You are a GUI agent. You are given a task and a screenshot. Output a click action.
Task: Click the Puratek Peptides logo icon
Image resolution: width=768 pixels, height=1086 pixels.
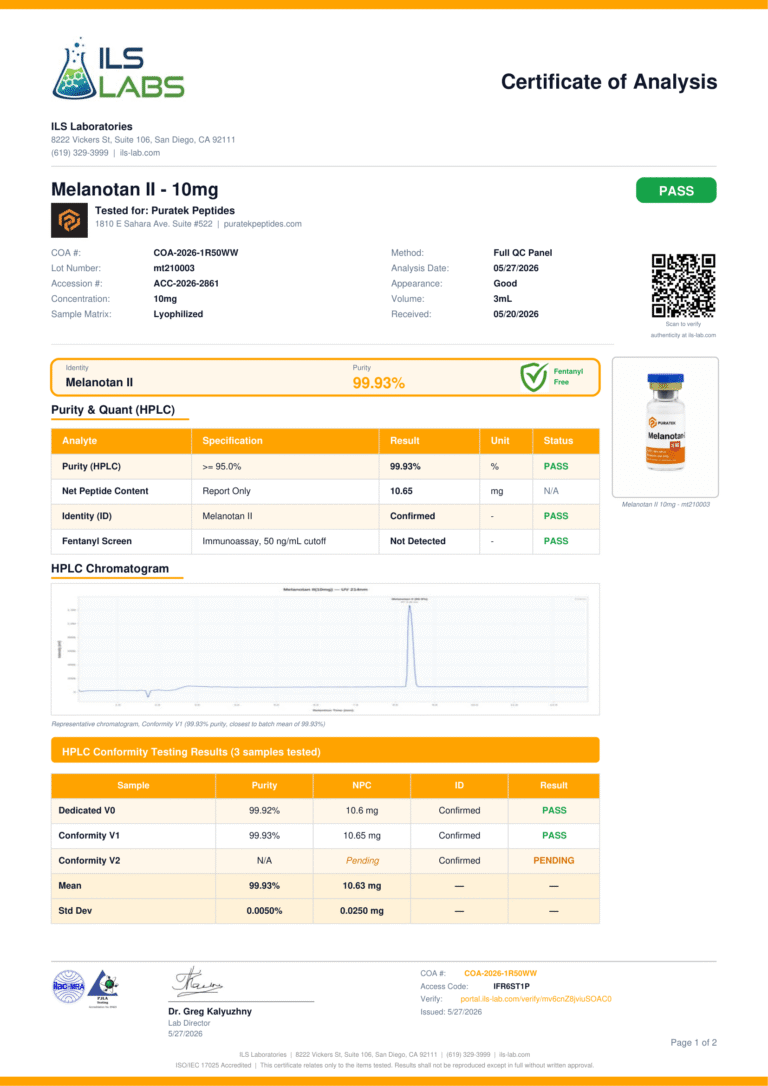pyautogui.click(x=69, y=220)
